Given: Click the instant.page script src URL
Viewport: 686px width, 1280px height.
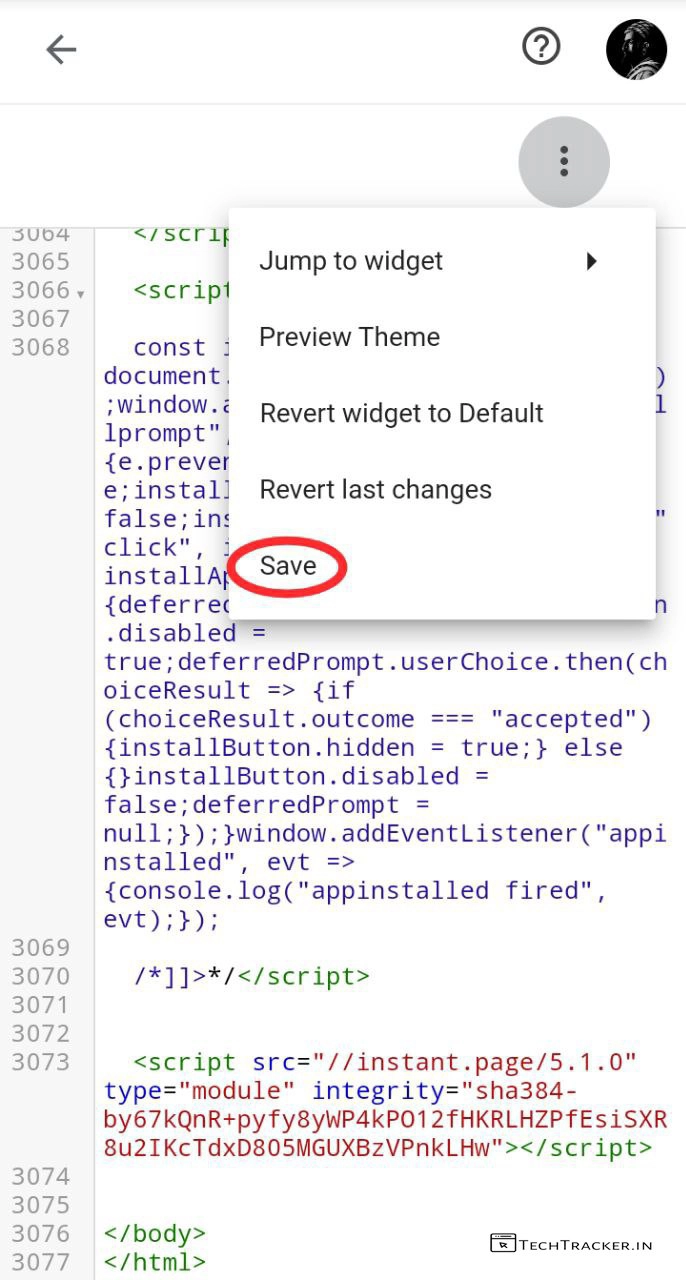Looking at the screenshot, I should pyautogui.click(x=475, y=1061).
